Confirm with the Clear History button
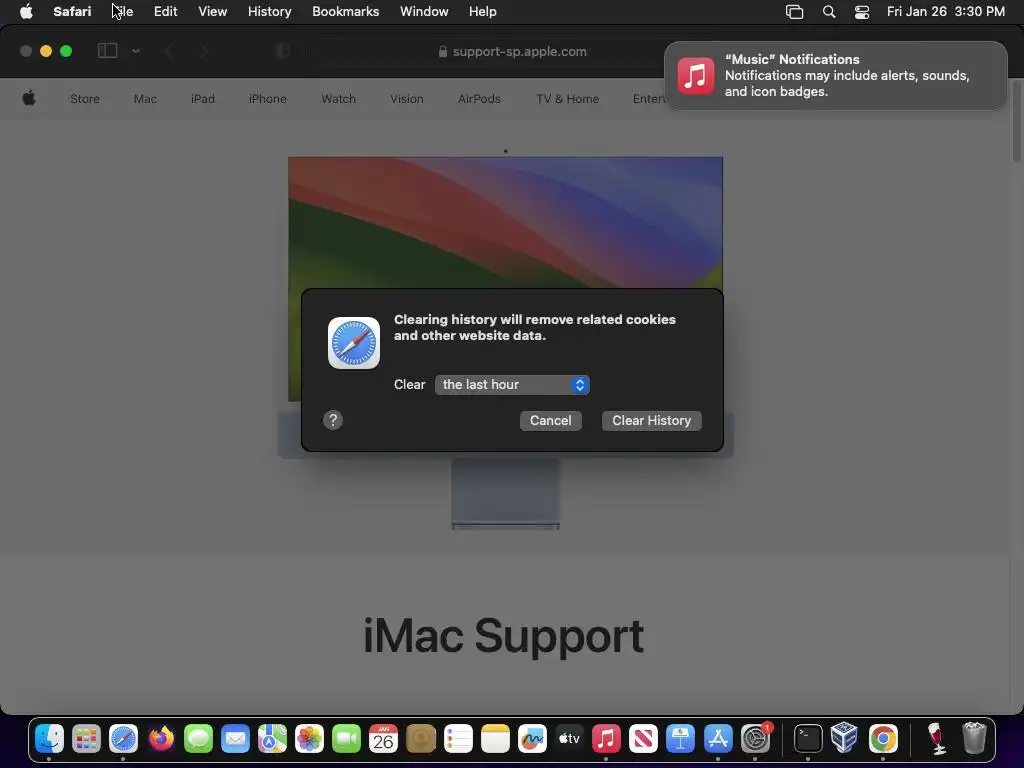 tap(651, 421)
